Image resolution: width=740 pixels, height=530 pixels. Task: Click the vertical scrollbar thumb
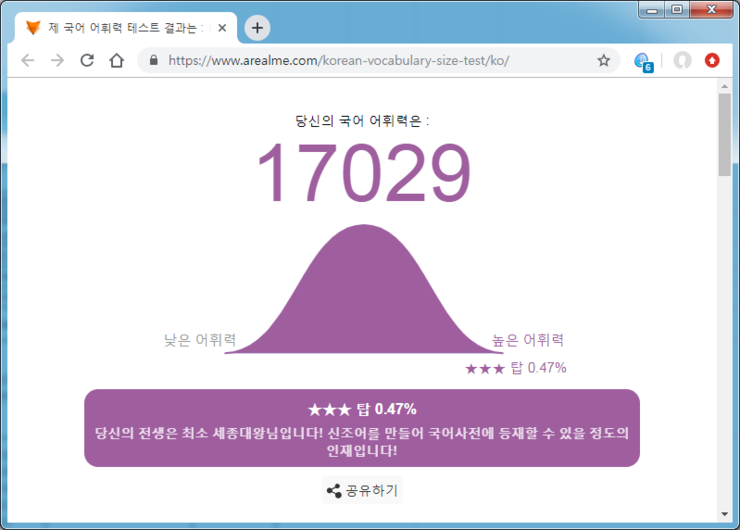[x=724, y=135]
